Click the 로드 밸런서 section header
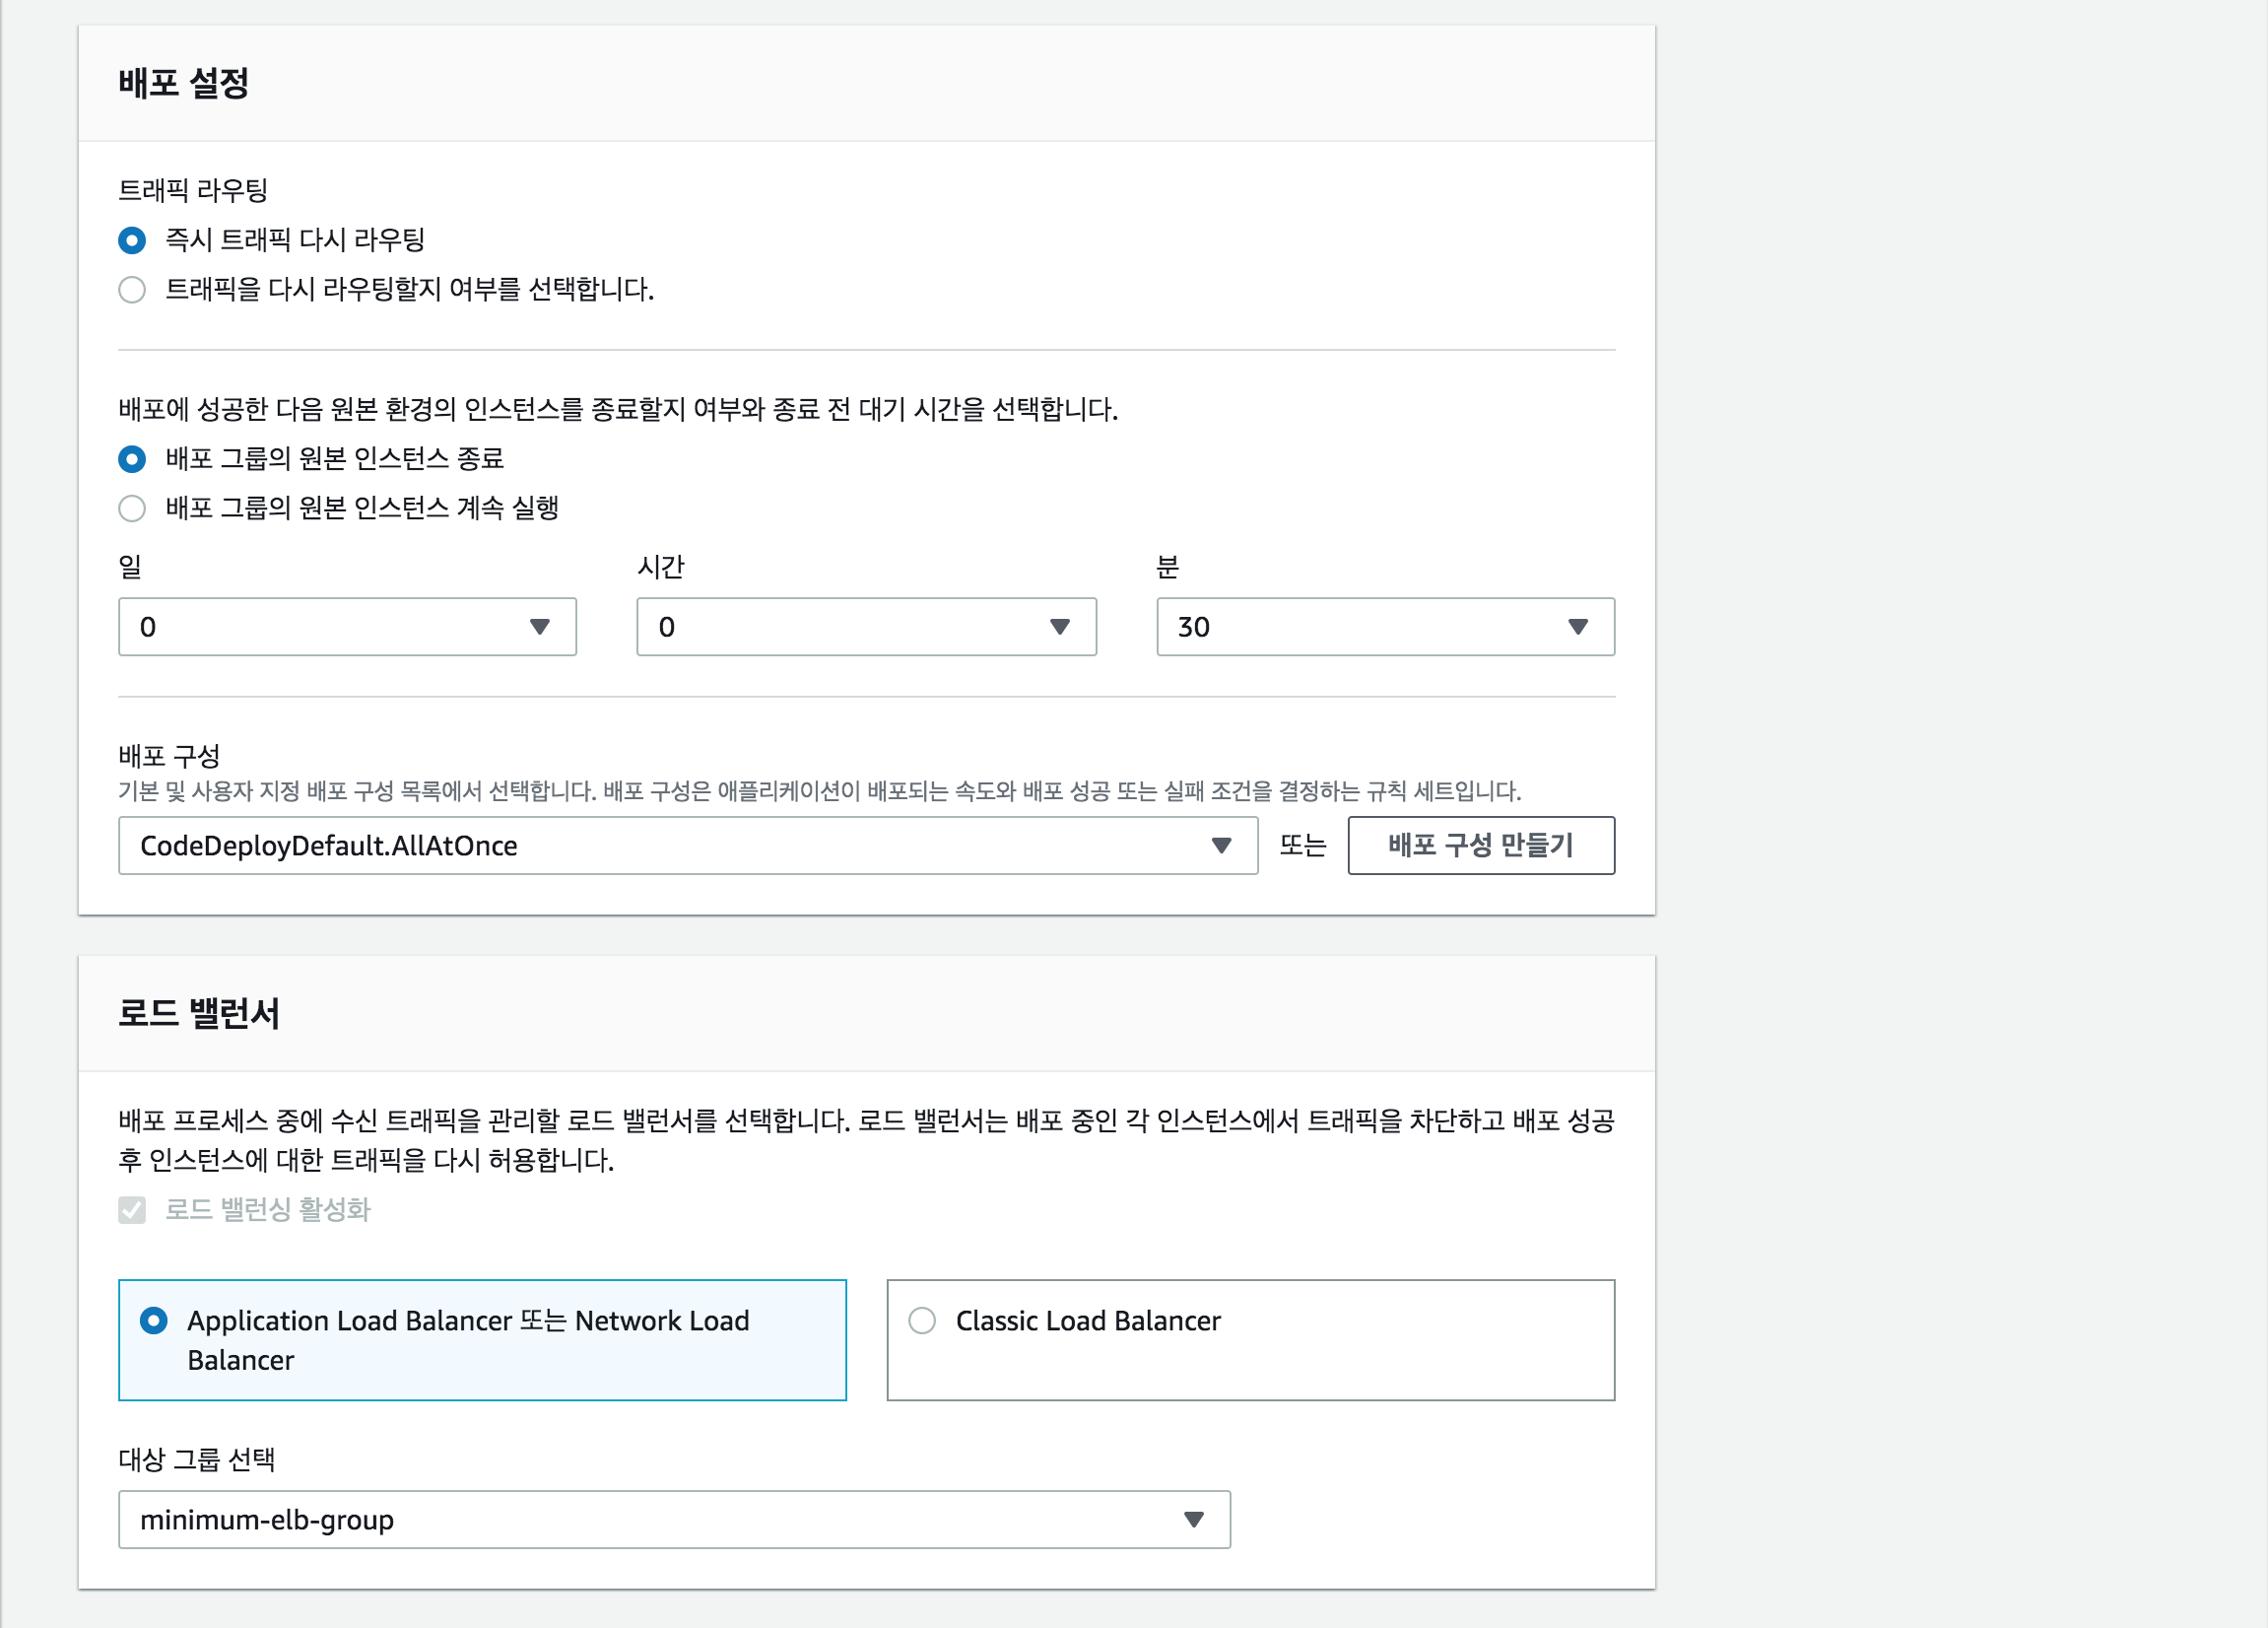 coord(199,1013)
